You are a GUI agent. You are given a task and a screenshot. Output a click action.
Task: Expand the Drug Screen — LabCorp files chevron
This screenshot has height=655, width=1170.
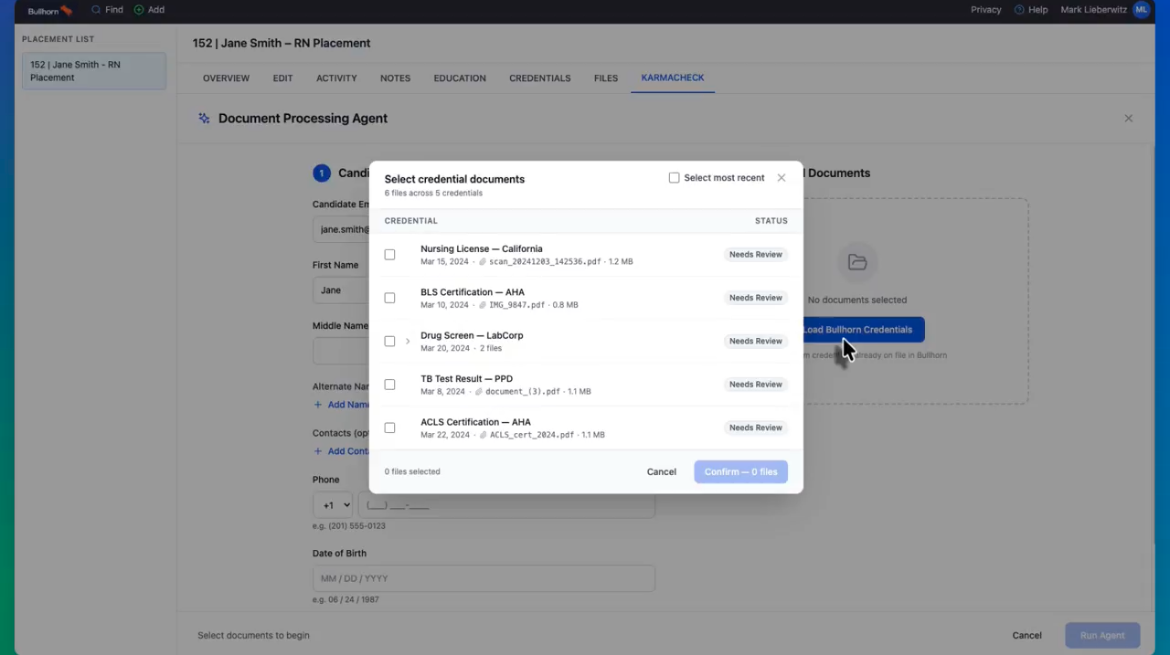[407, 341]
